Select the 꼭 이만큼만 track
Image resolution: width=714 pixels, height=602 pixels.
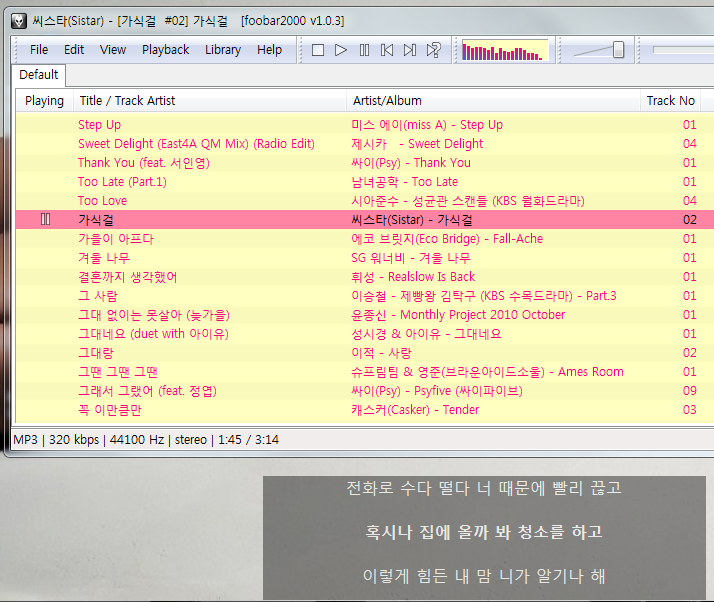(110, 410)
